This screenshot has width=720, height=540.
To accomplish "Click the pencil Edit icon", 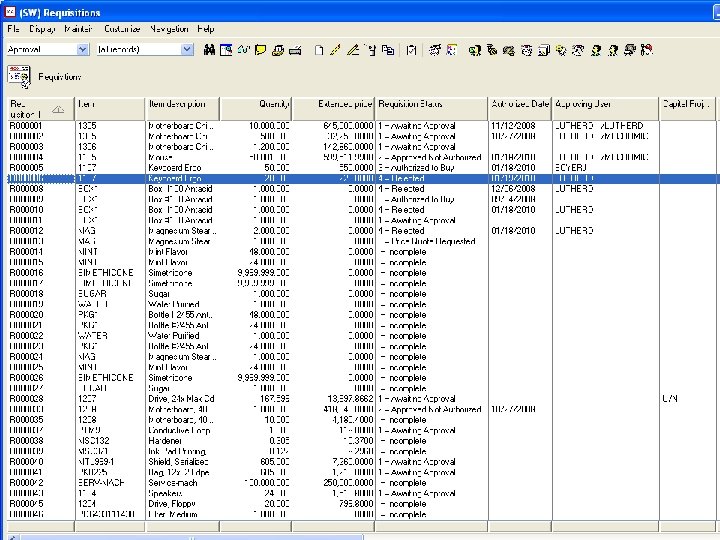I will click(336, 49).
